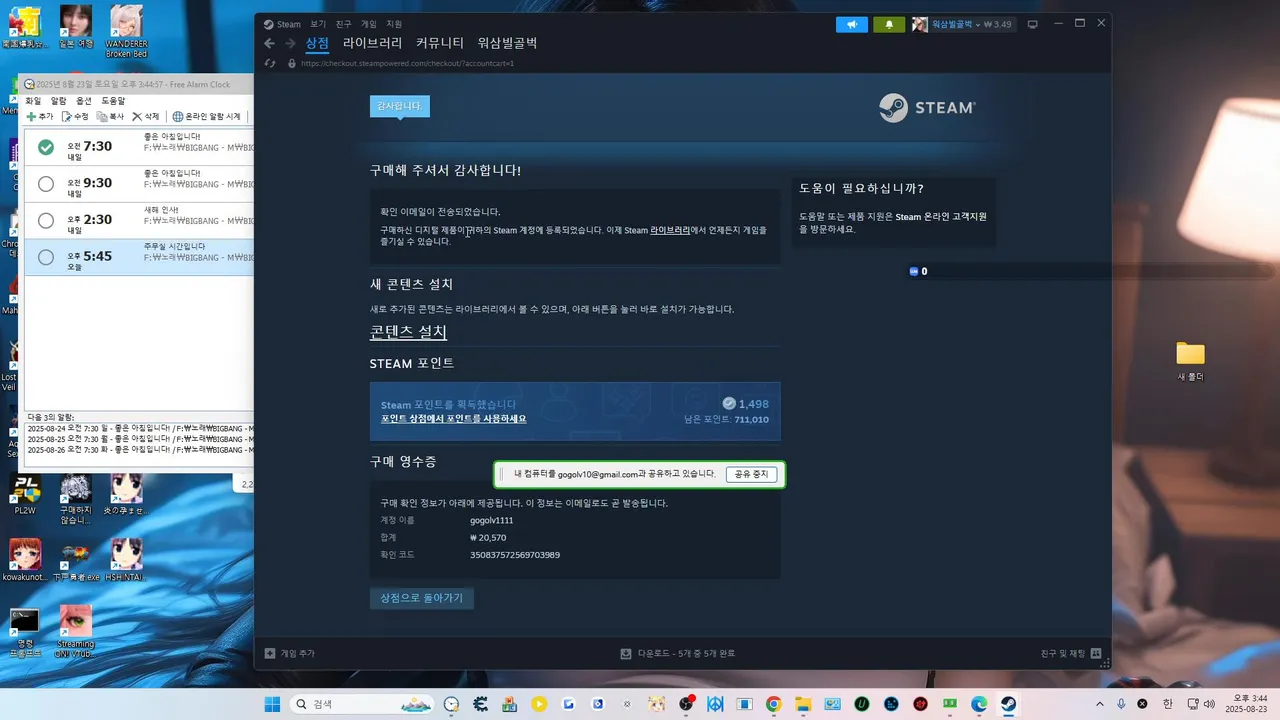
Task: Open the Steam menu in title bar
Action: pyautogui.click(x=282, y=24)
